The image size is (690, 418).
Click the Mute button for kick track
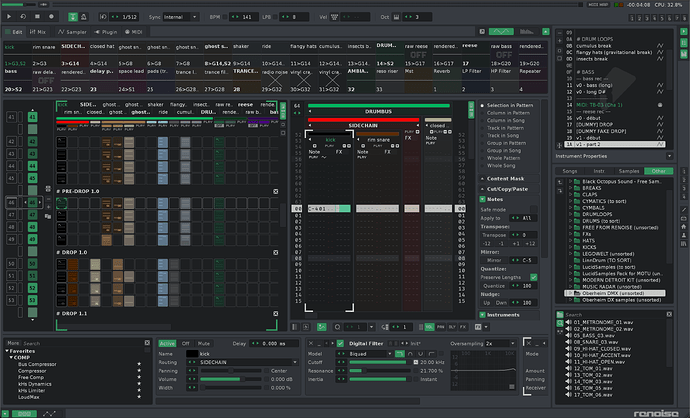coord(204,343)
